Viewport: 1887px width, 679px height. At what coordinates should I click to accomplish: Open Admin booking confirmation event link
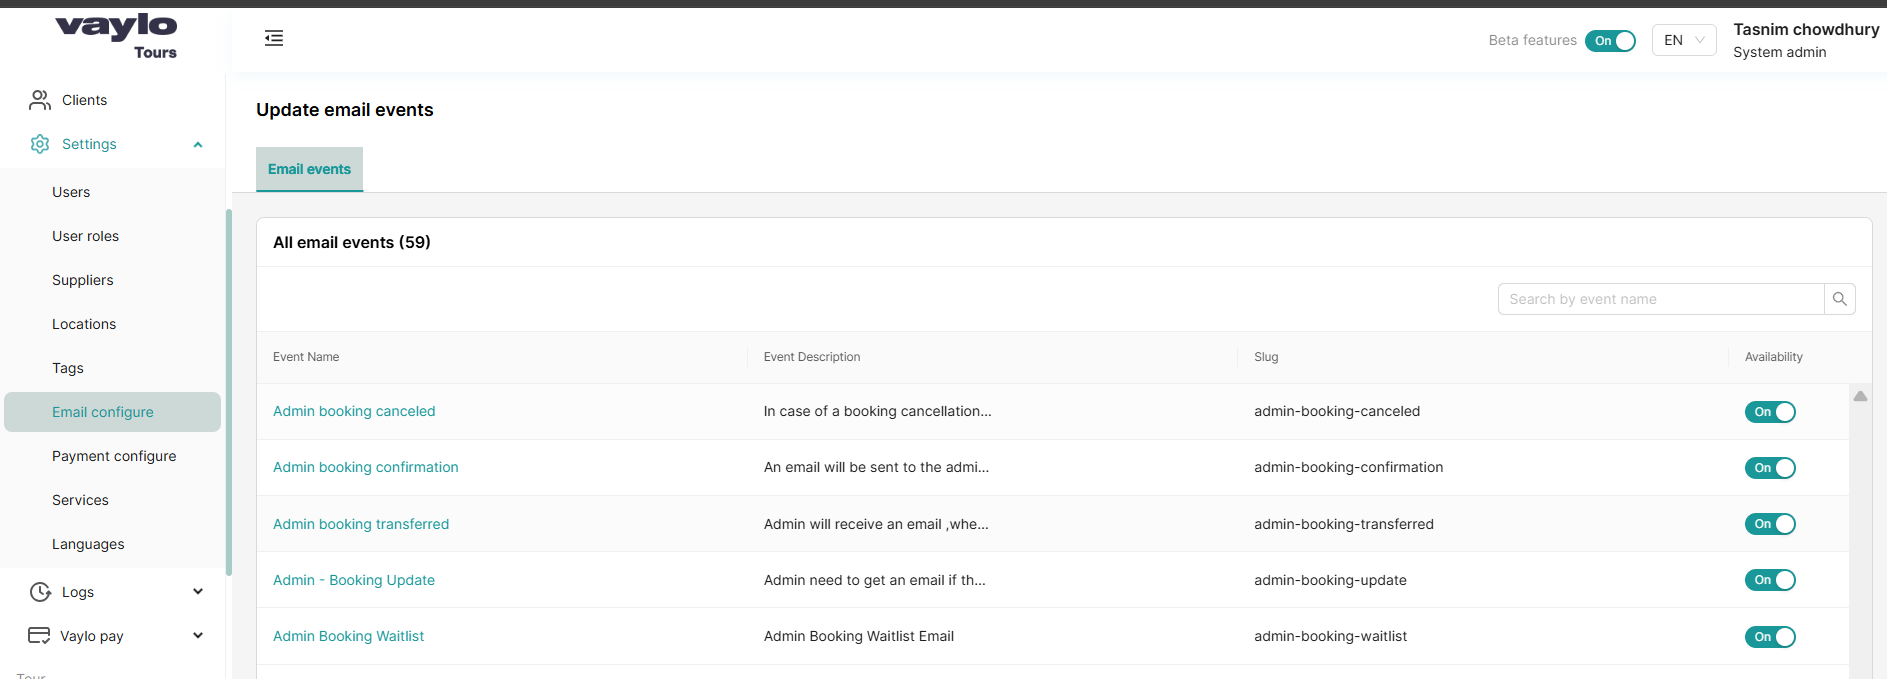[x=366, y=467]
